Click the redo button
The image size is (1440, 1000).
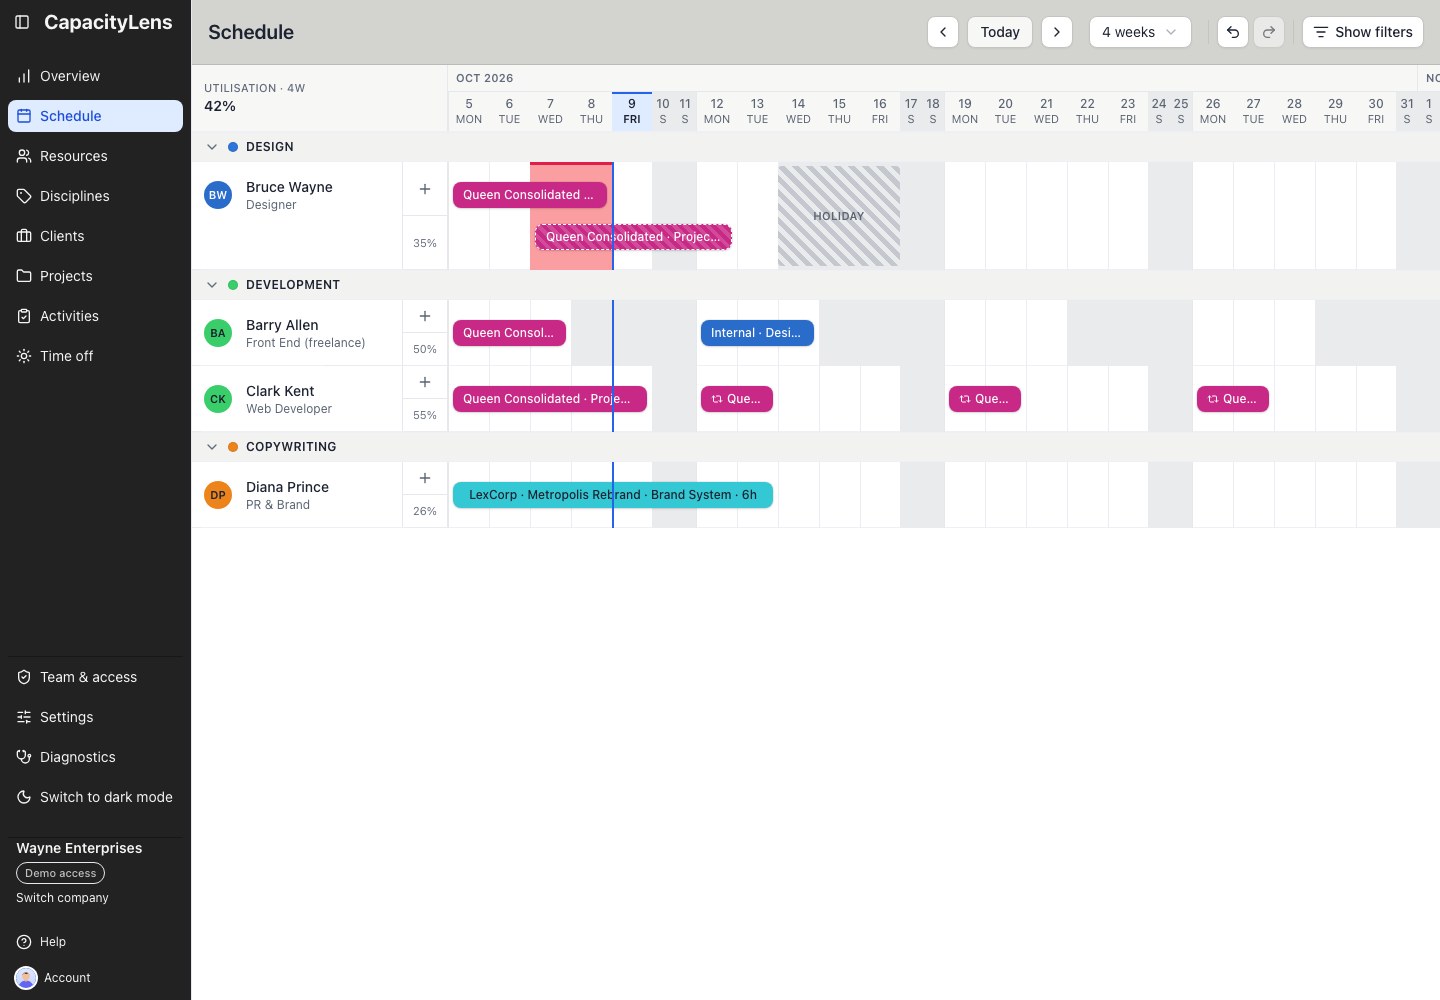[x=1269, y=32]
